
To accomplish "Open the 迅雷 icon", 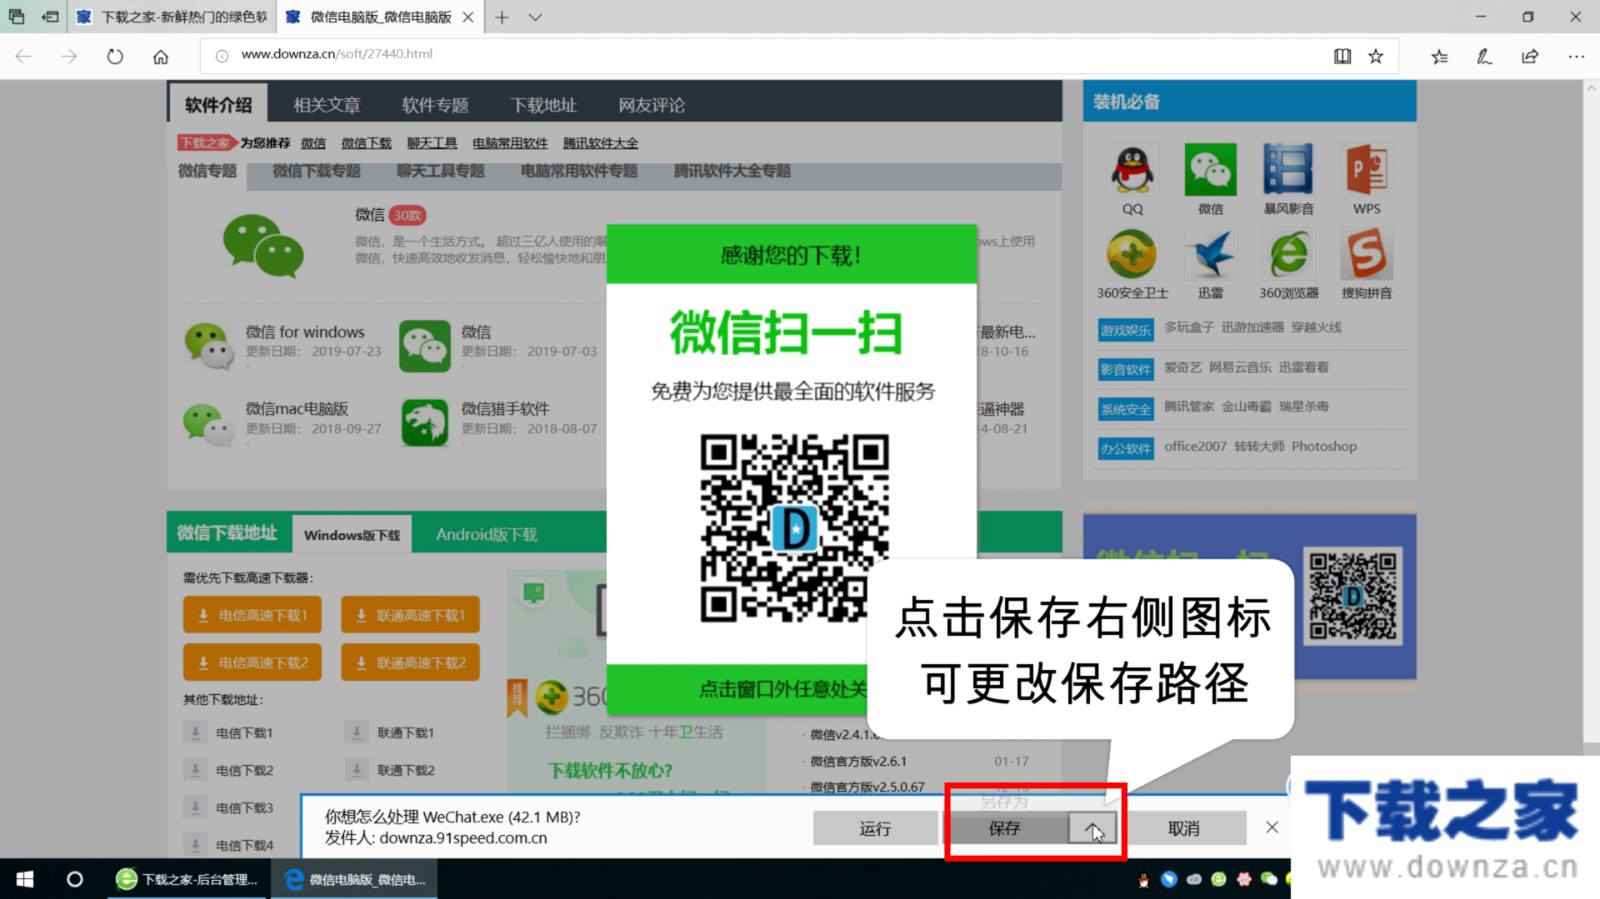I will (x=1210, y=255).
